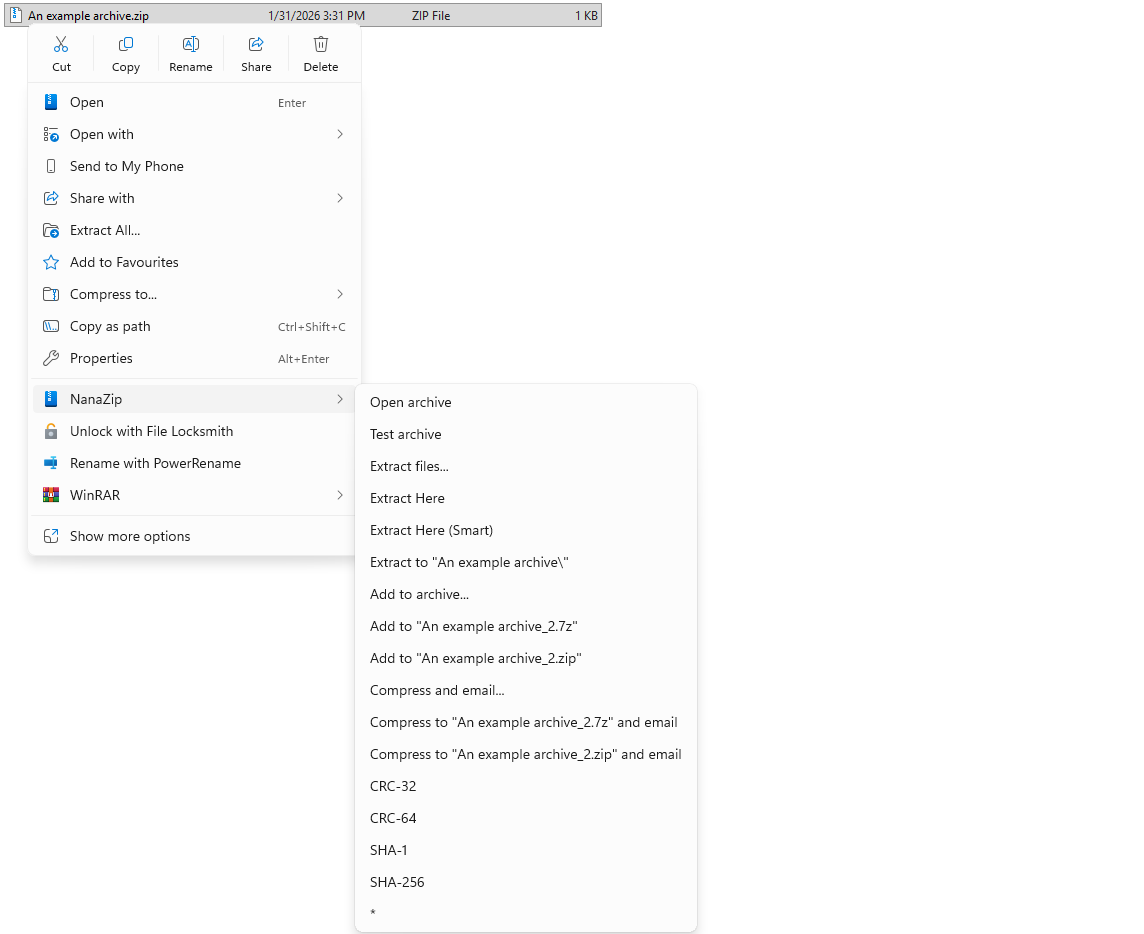The width and height of the screenshot is (1144, 934).
Task: Compress to "An example archive_2.7z" and email
Action: coord(526,723)
